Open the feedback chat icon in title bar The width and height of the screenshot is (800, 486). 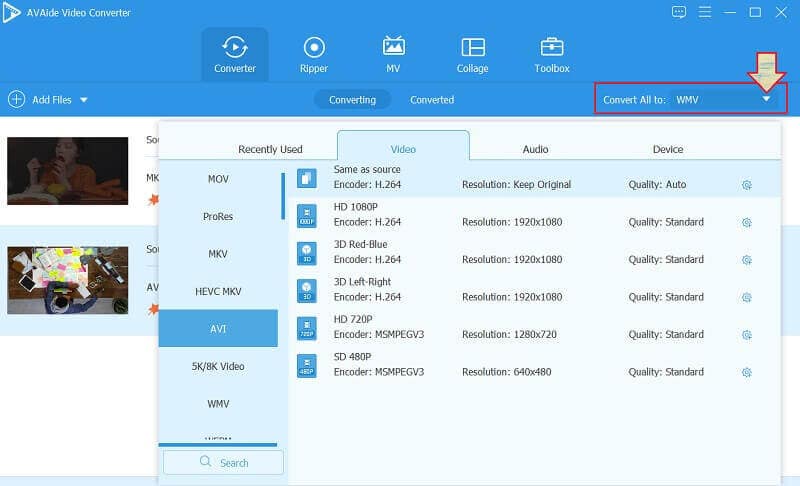coord(679,12)
